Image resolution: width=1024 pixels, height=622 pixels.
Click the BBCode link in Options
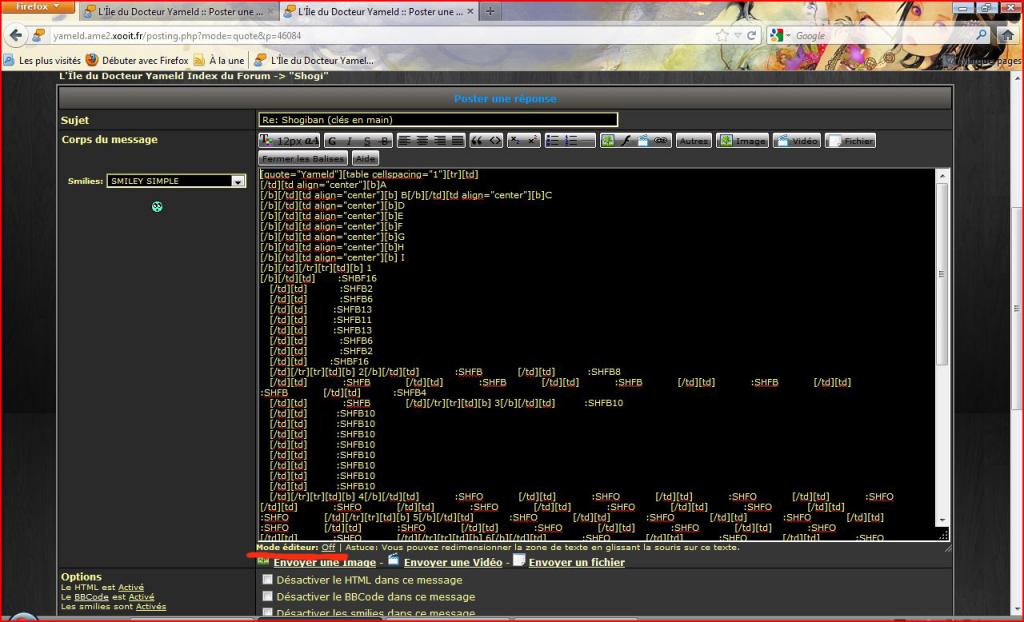tap(91, 597)
